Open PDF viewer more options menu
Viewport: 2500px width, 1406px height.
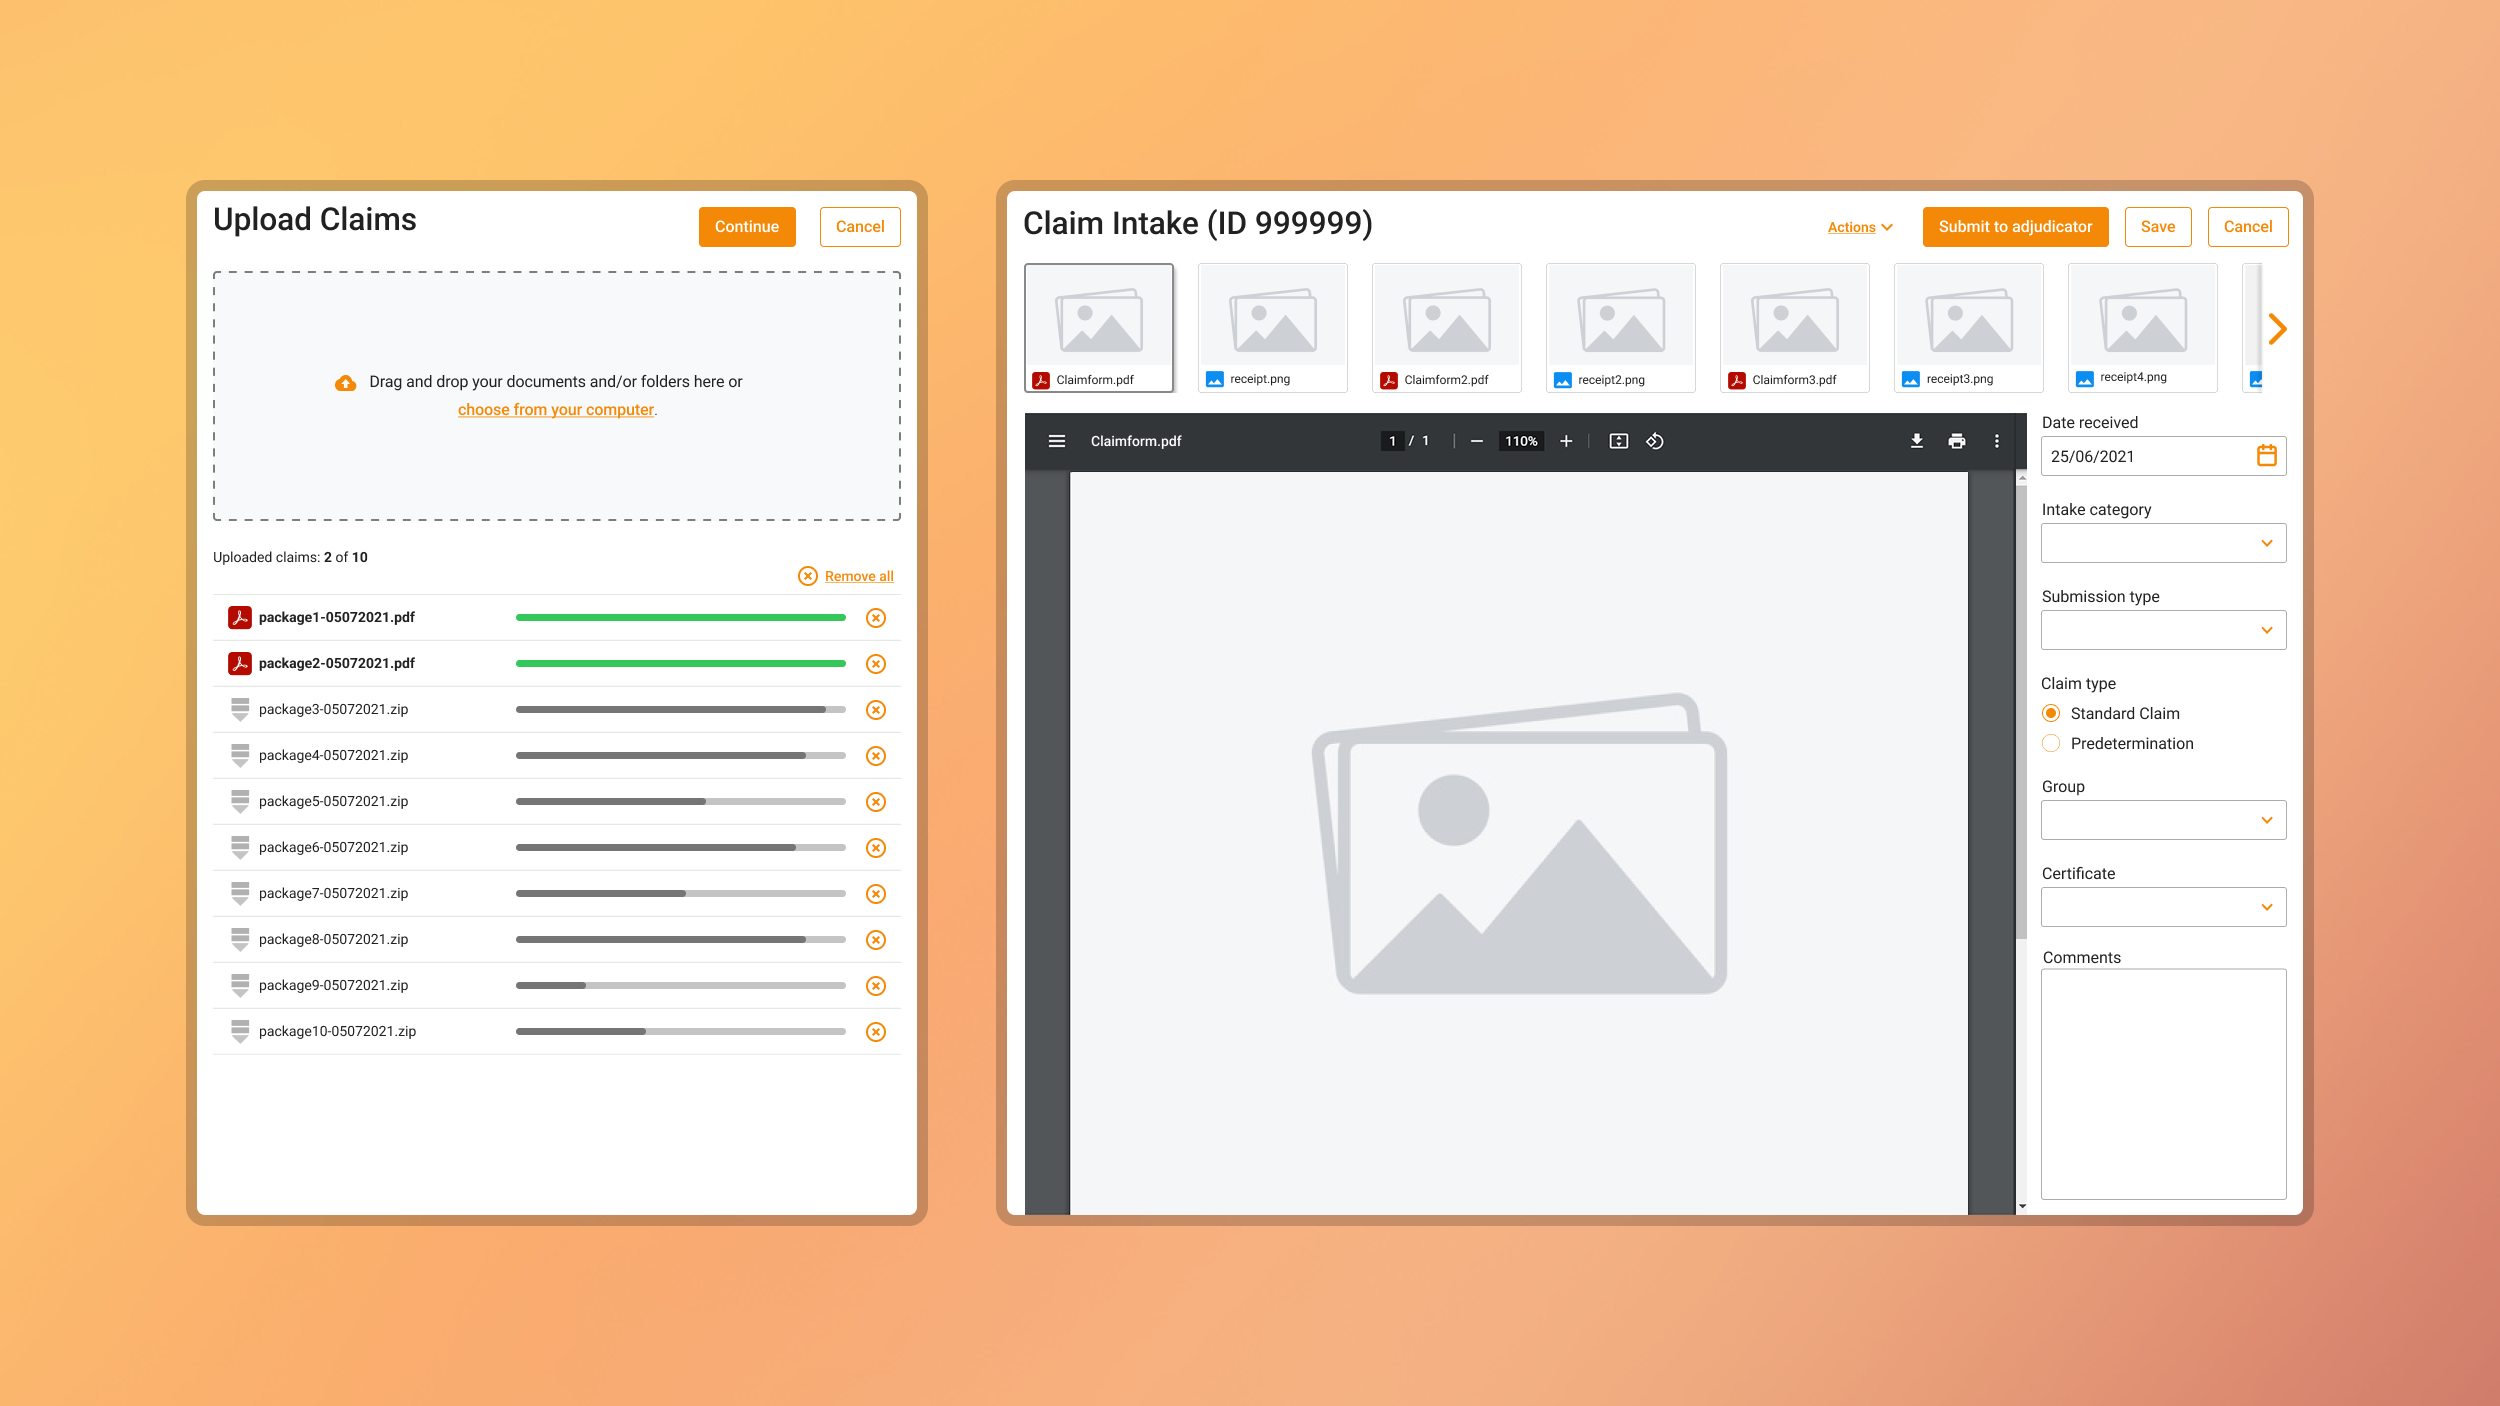coord(1996,441)
